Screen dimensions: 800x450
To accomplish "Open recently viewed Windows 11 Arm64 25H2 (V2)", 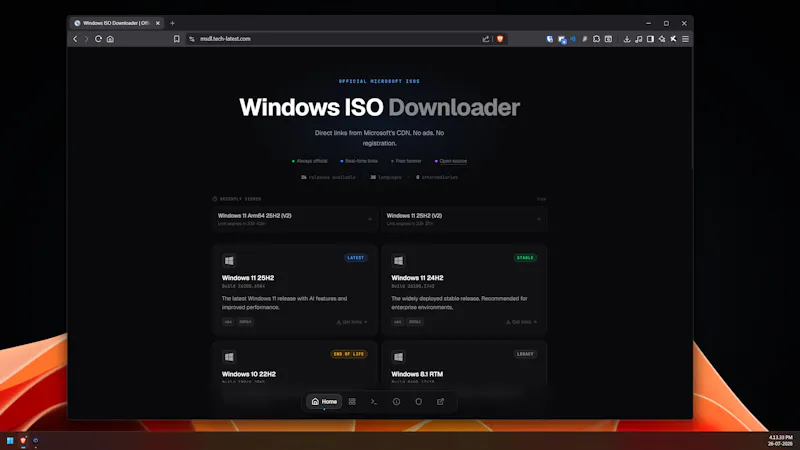I will point(295,219).
